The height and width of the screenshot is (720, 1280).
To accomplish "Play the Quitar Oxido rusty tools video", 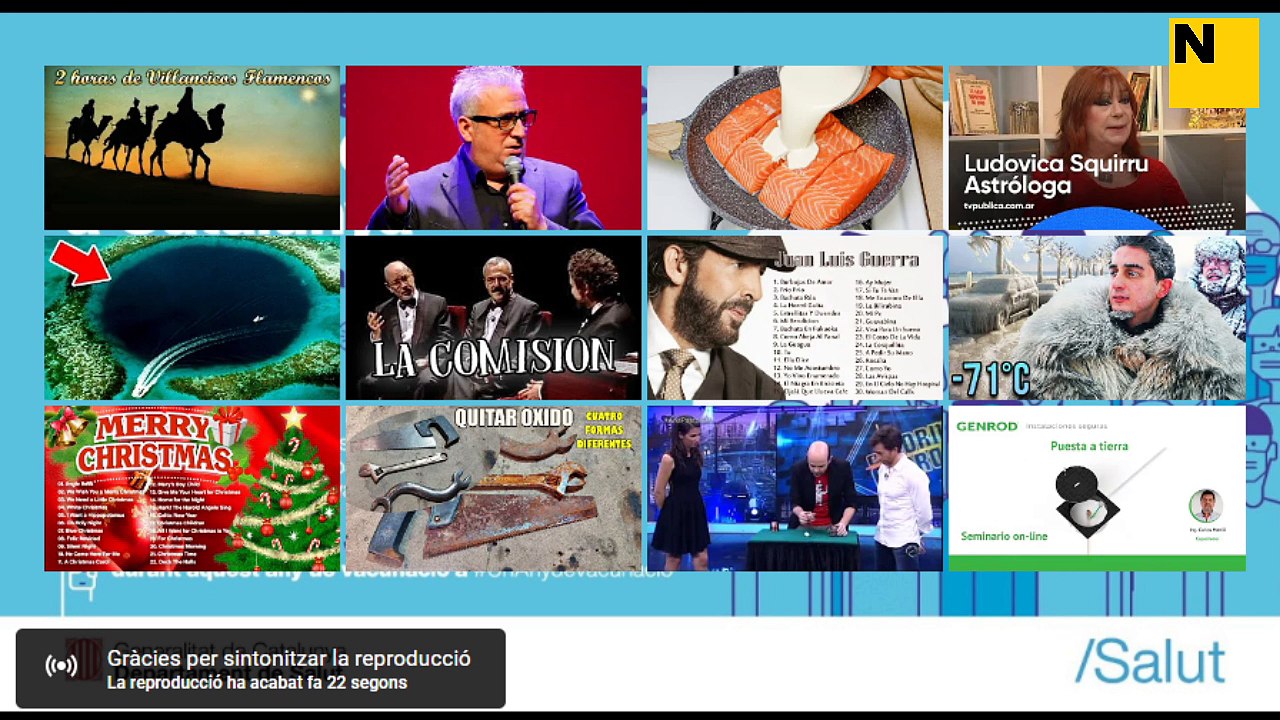I will click(x=493, y=488).
